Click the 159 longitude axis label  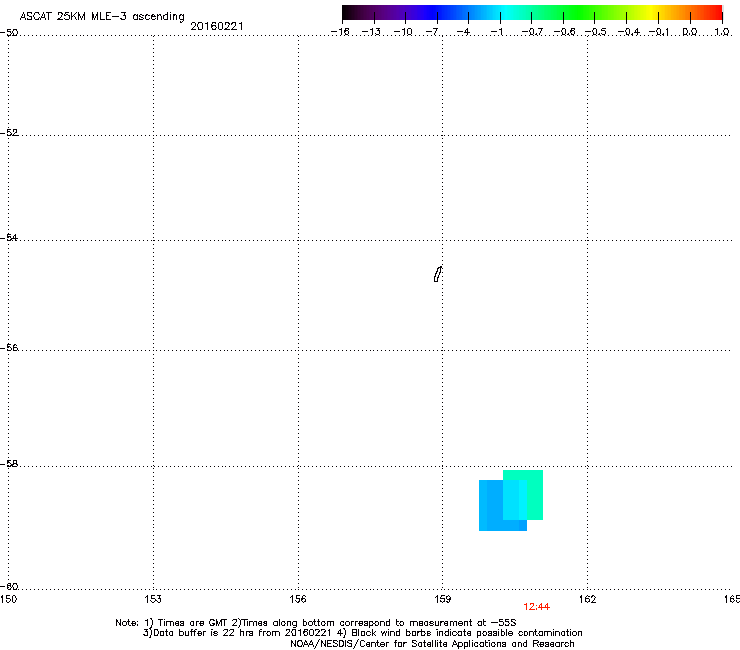click(x=443, y=599)
